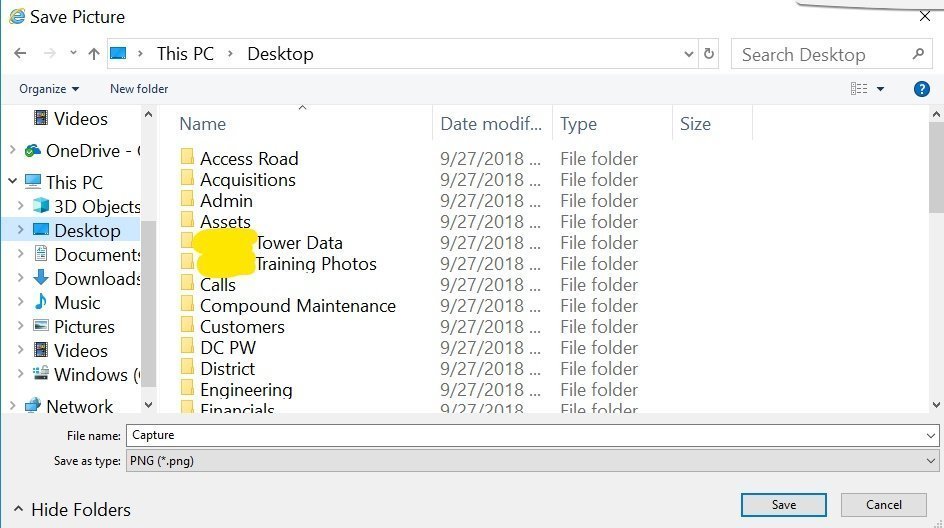Select the 'Engineering' folder
This screenshot has height=528, width=944.
click(237, 390)
